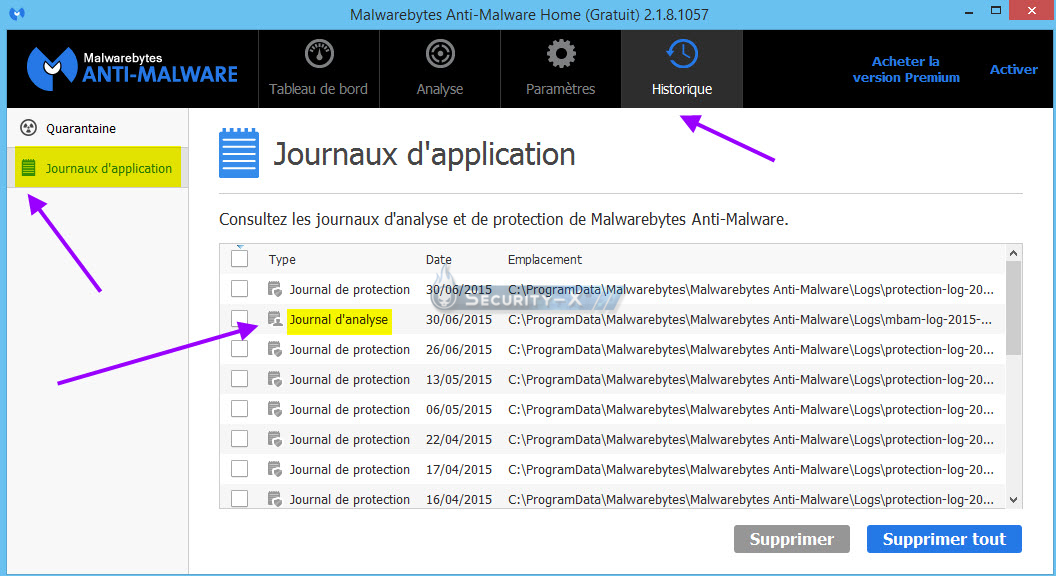Click the green Journaux d'application sidebar icon
The height and width of the screenshot is (576, 1056).
[x=28, y=168]
